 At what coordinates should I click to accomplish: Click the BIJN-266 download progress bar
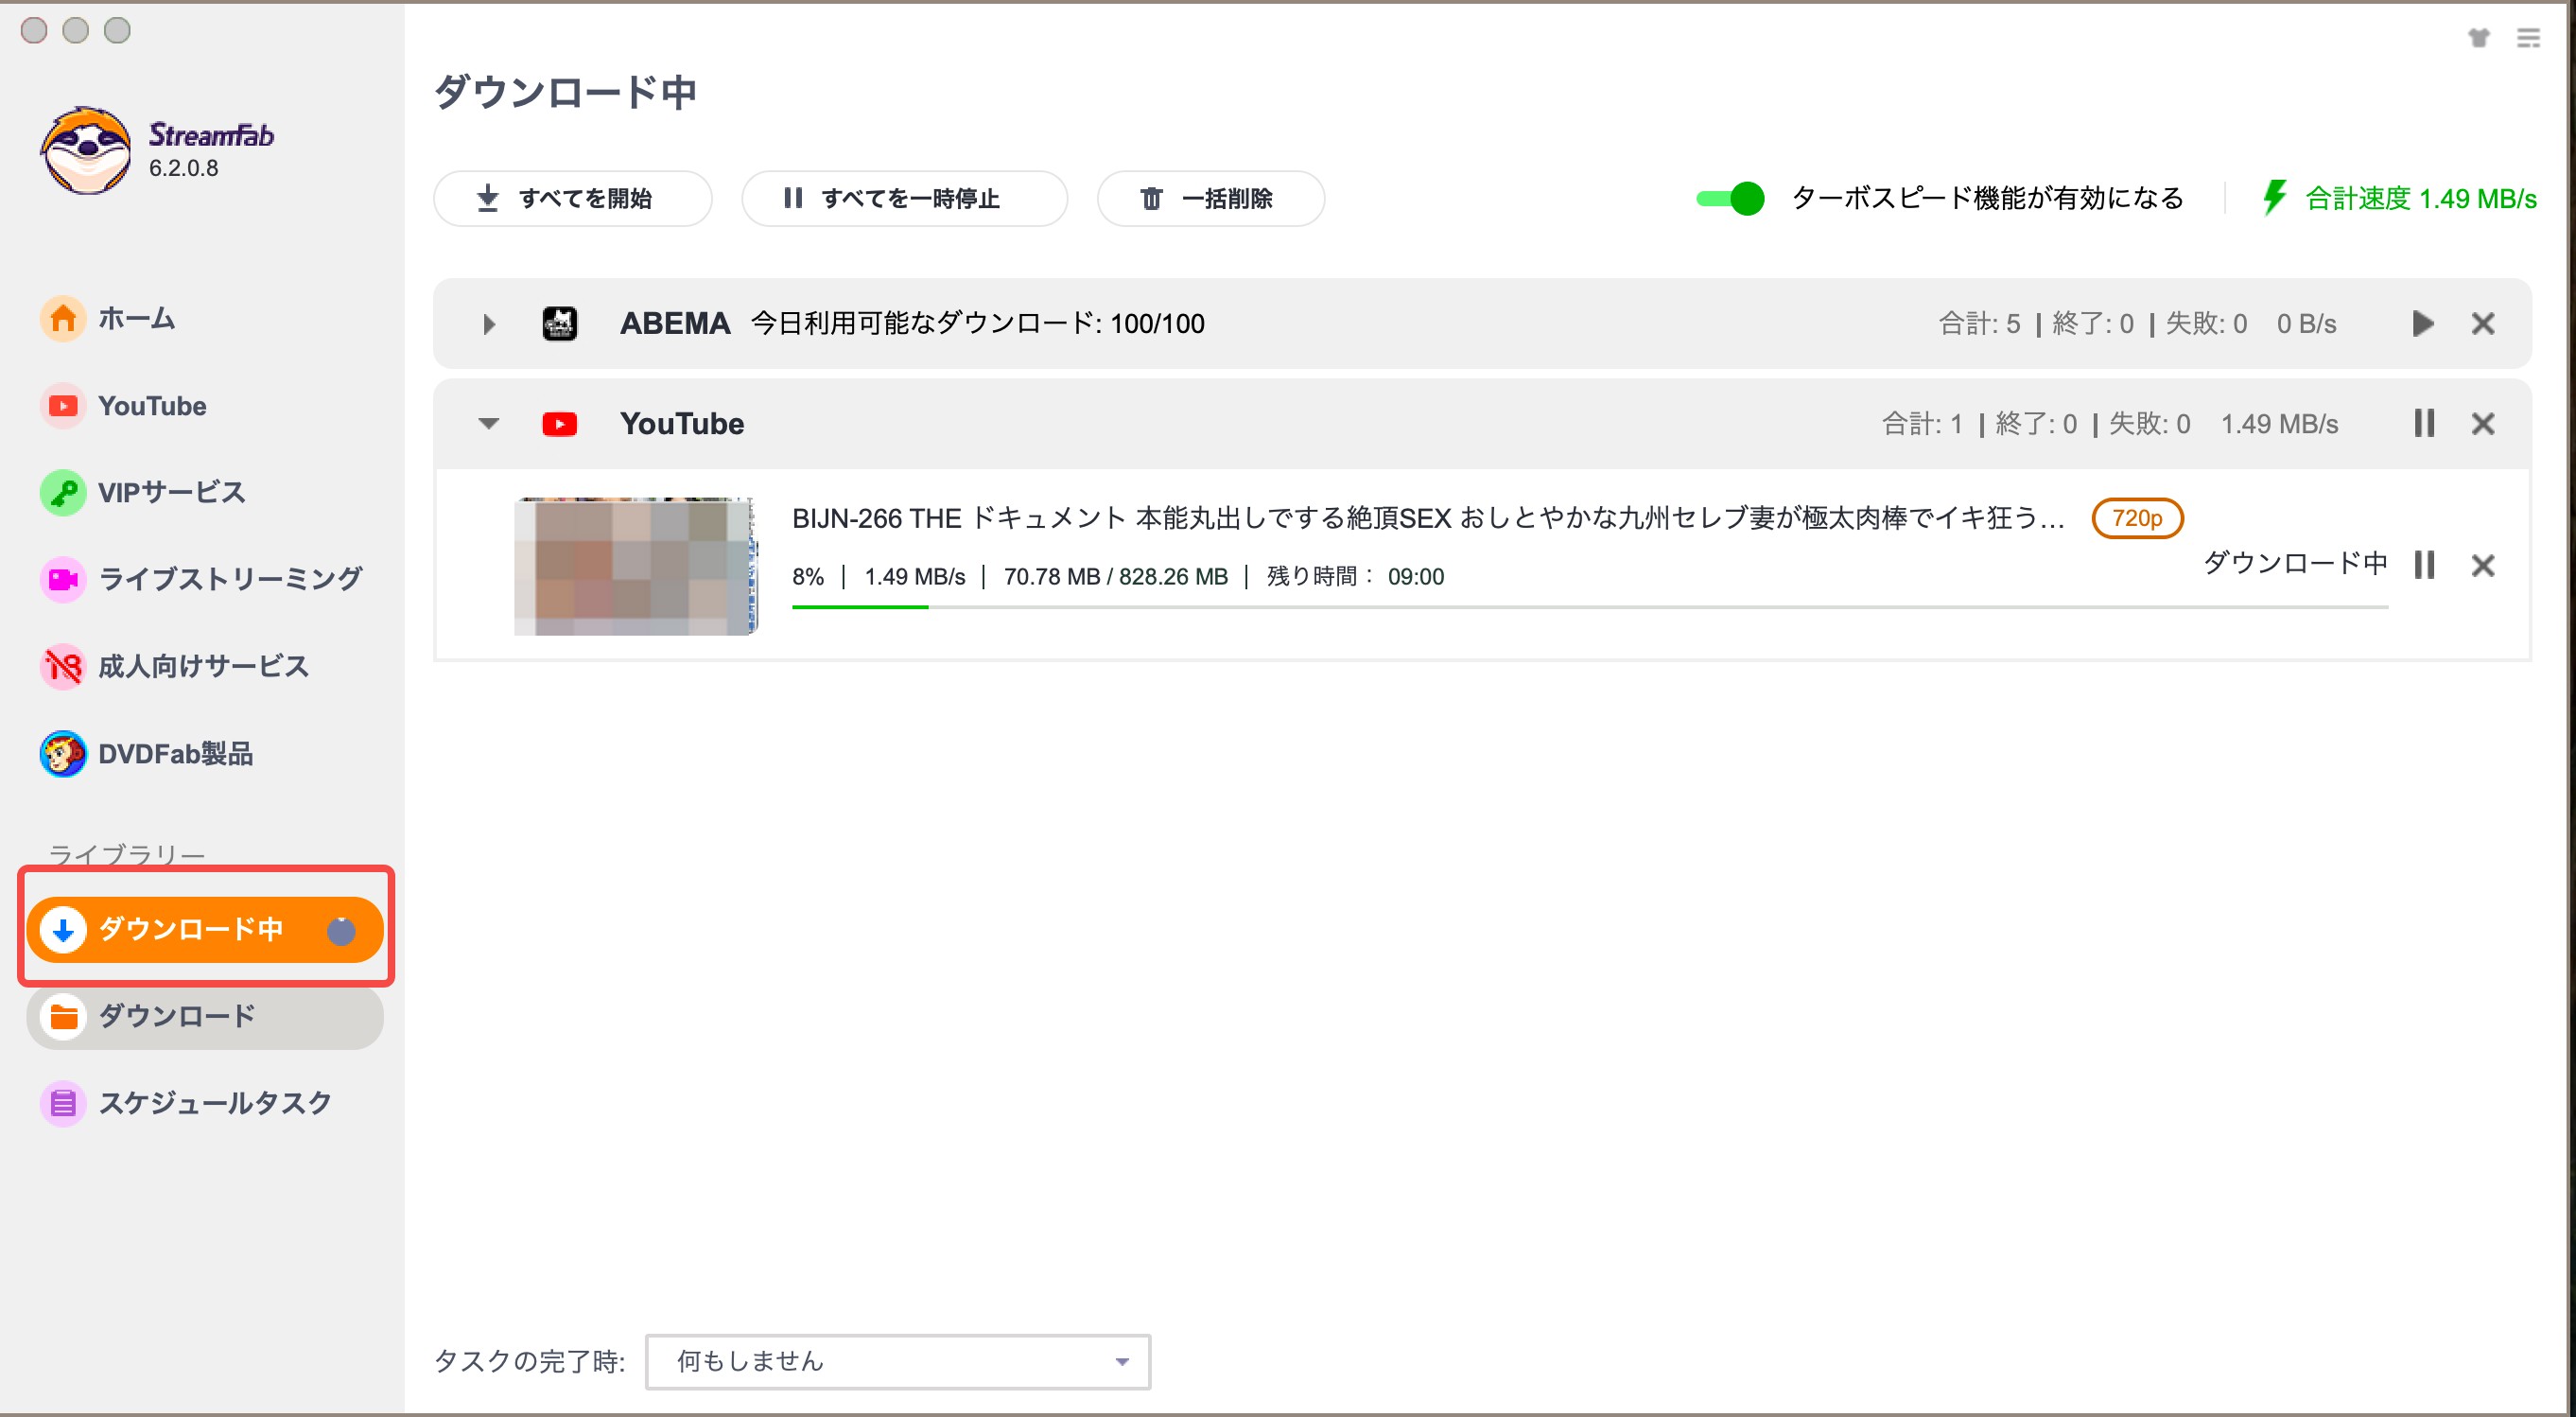click(x=1590, y=607)
